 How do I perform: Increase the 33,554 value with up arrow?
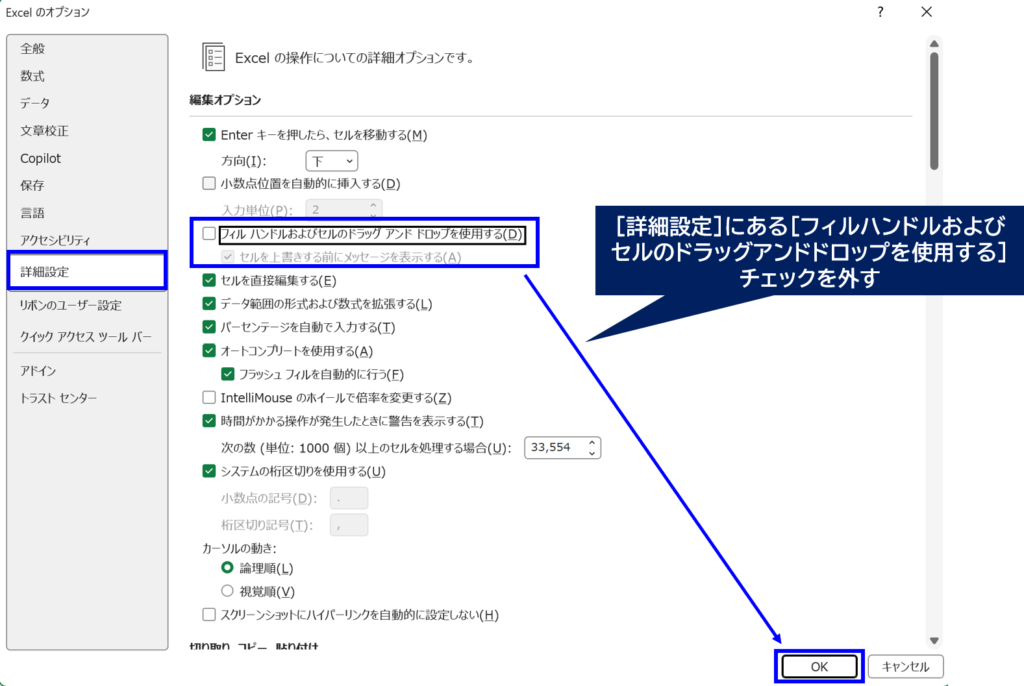[592, 442]
